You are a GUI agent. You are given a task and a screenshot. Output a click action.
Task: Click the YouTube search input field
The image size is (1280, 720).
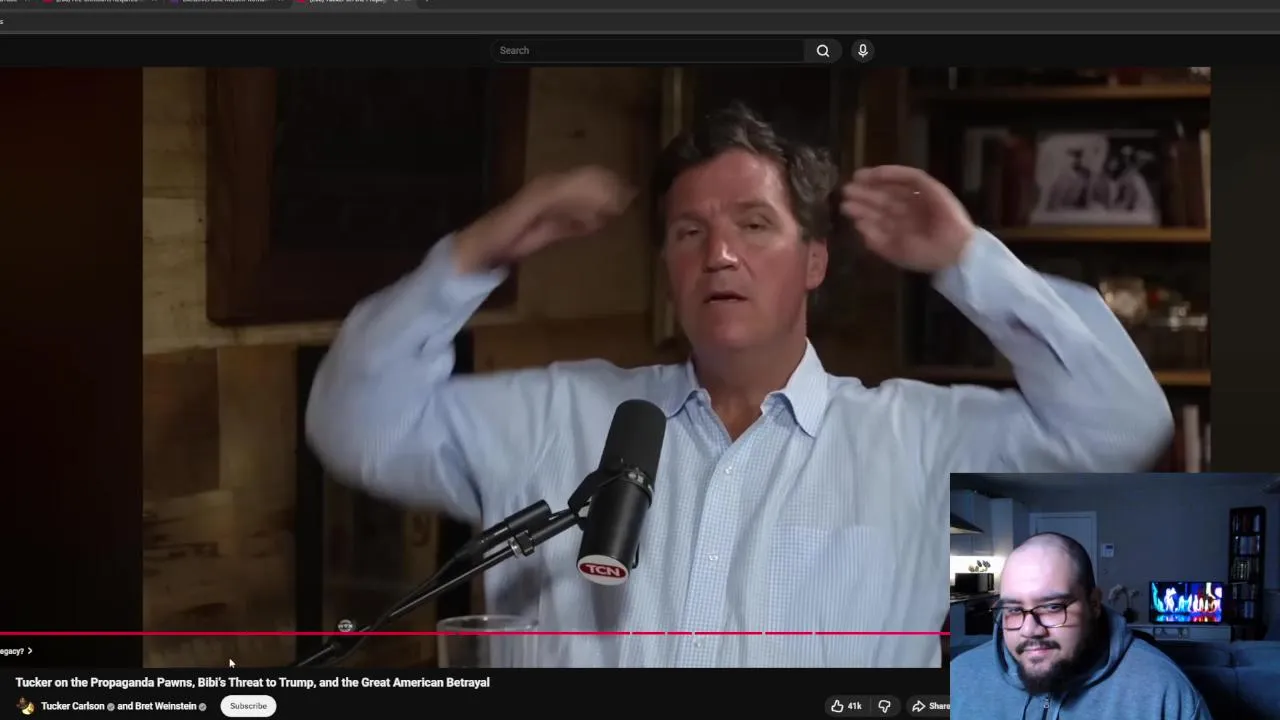pos(646,50)
